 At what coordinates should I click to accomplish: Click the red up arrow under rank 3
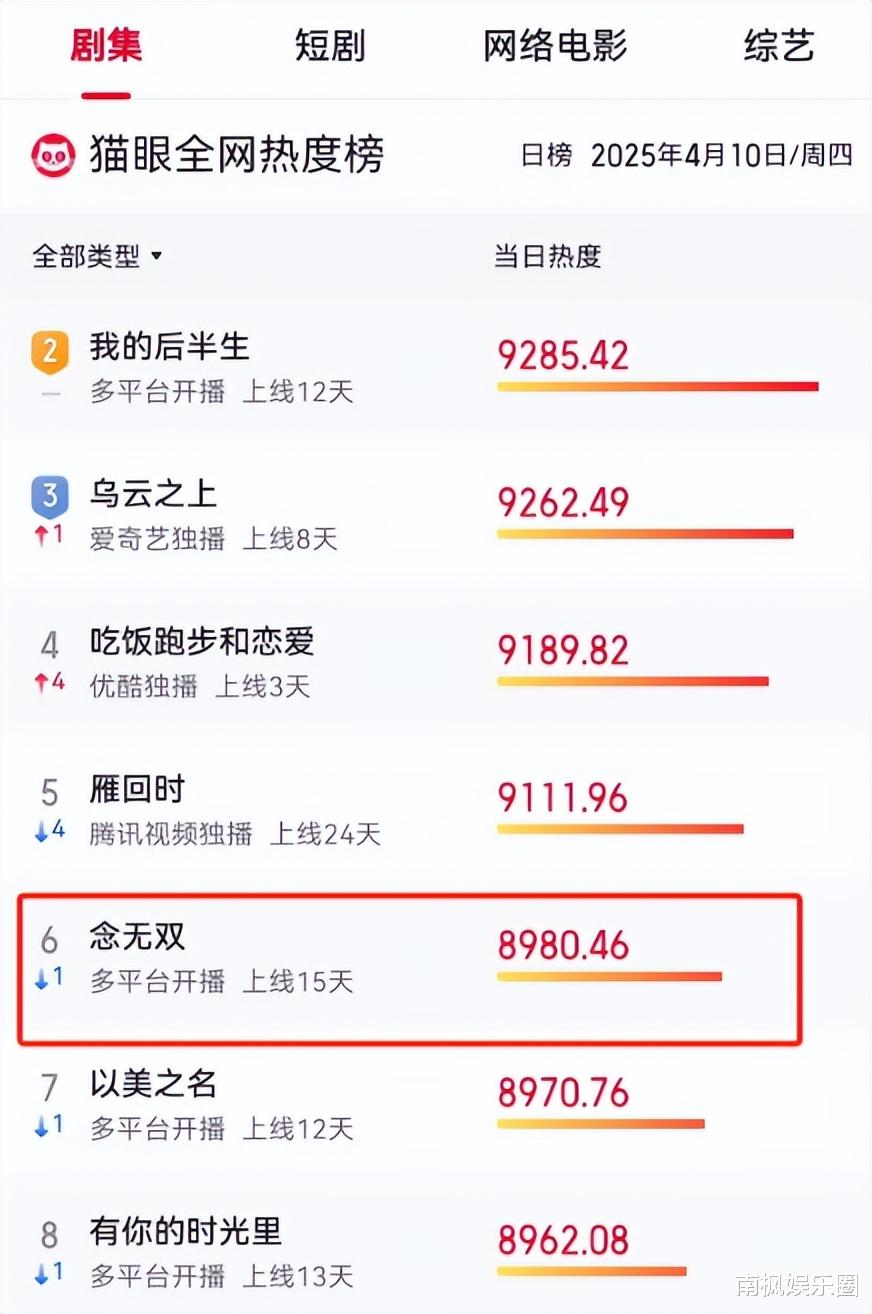(x=41, y=536)
